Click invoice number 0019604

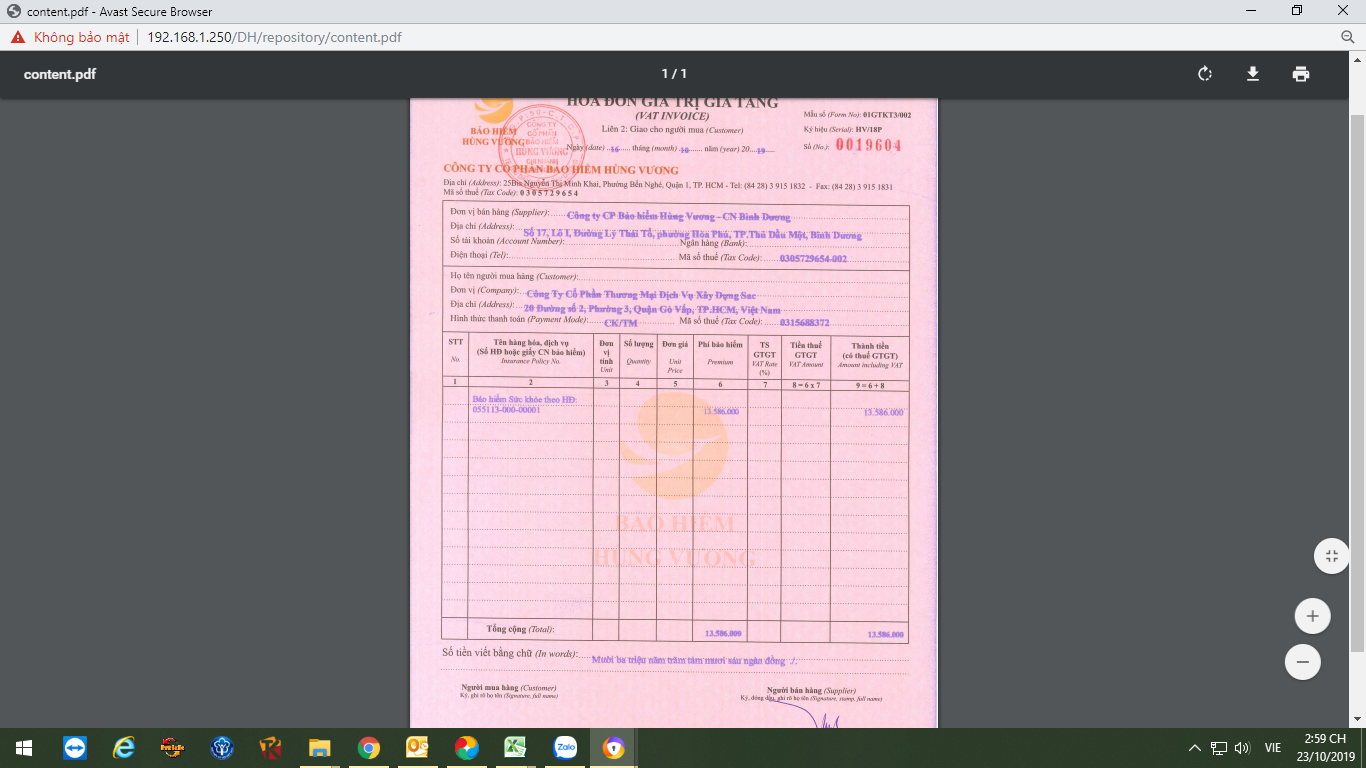[868, 145]
